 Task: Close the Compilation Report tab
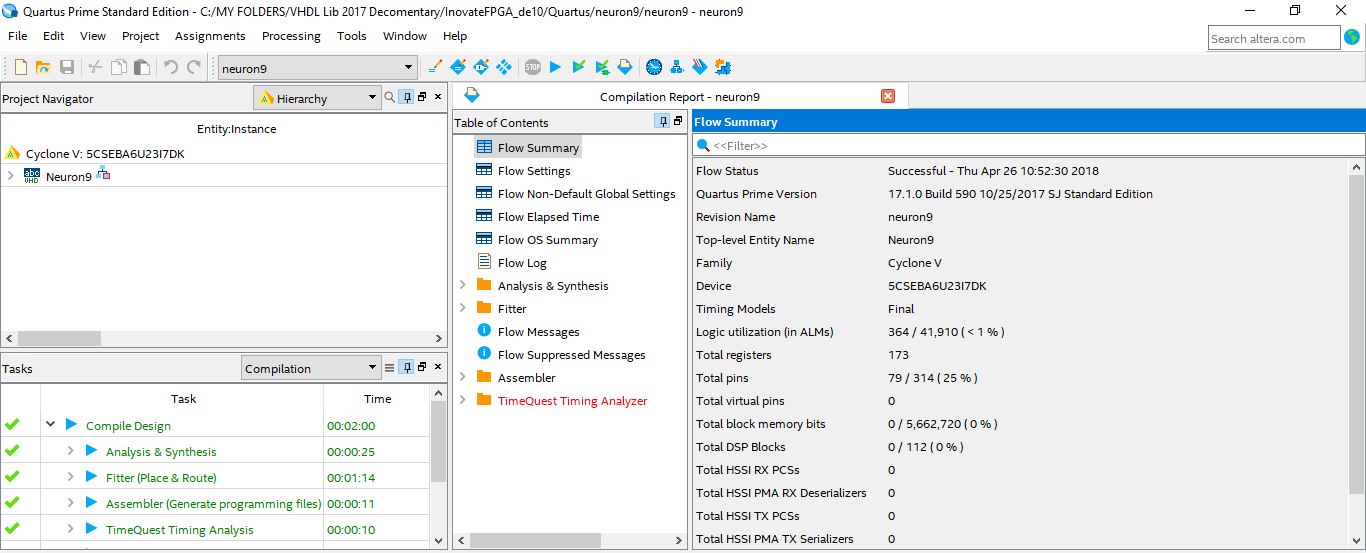[888, 96]
